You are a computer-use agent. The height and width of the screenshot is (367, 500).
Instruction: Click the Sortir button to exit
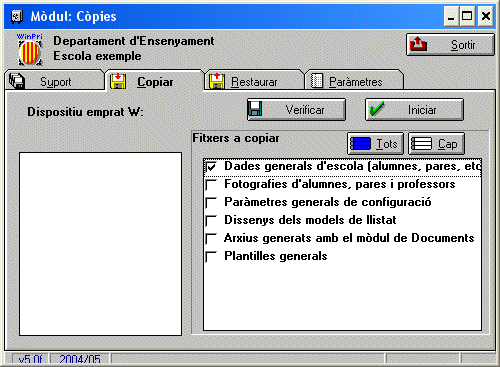(x=450, y=44)
